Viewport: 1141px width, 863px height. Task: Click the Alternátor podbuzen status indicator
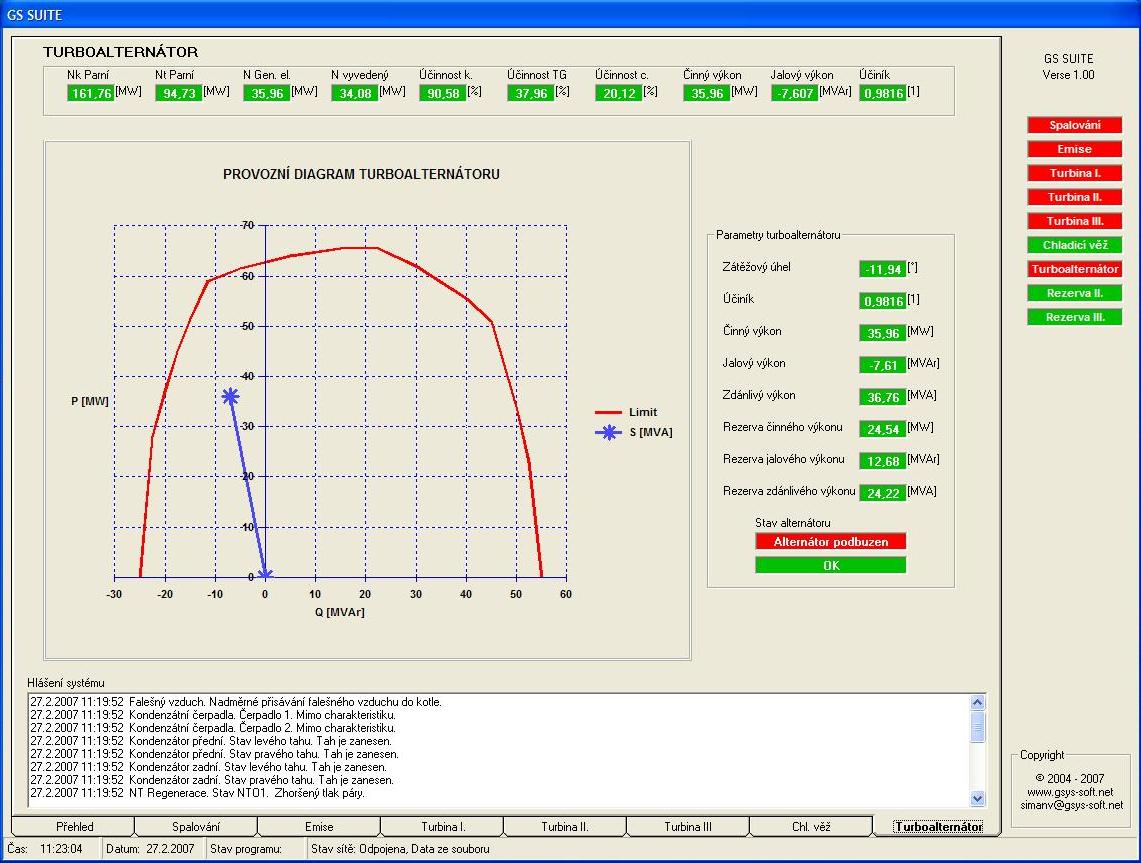tap(830, 541)
